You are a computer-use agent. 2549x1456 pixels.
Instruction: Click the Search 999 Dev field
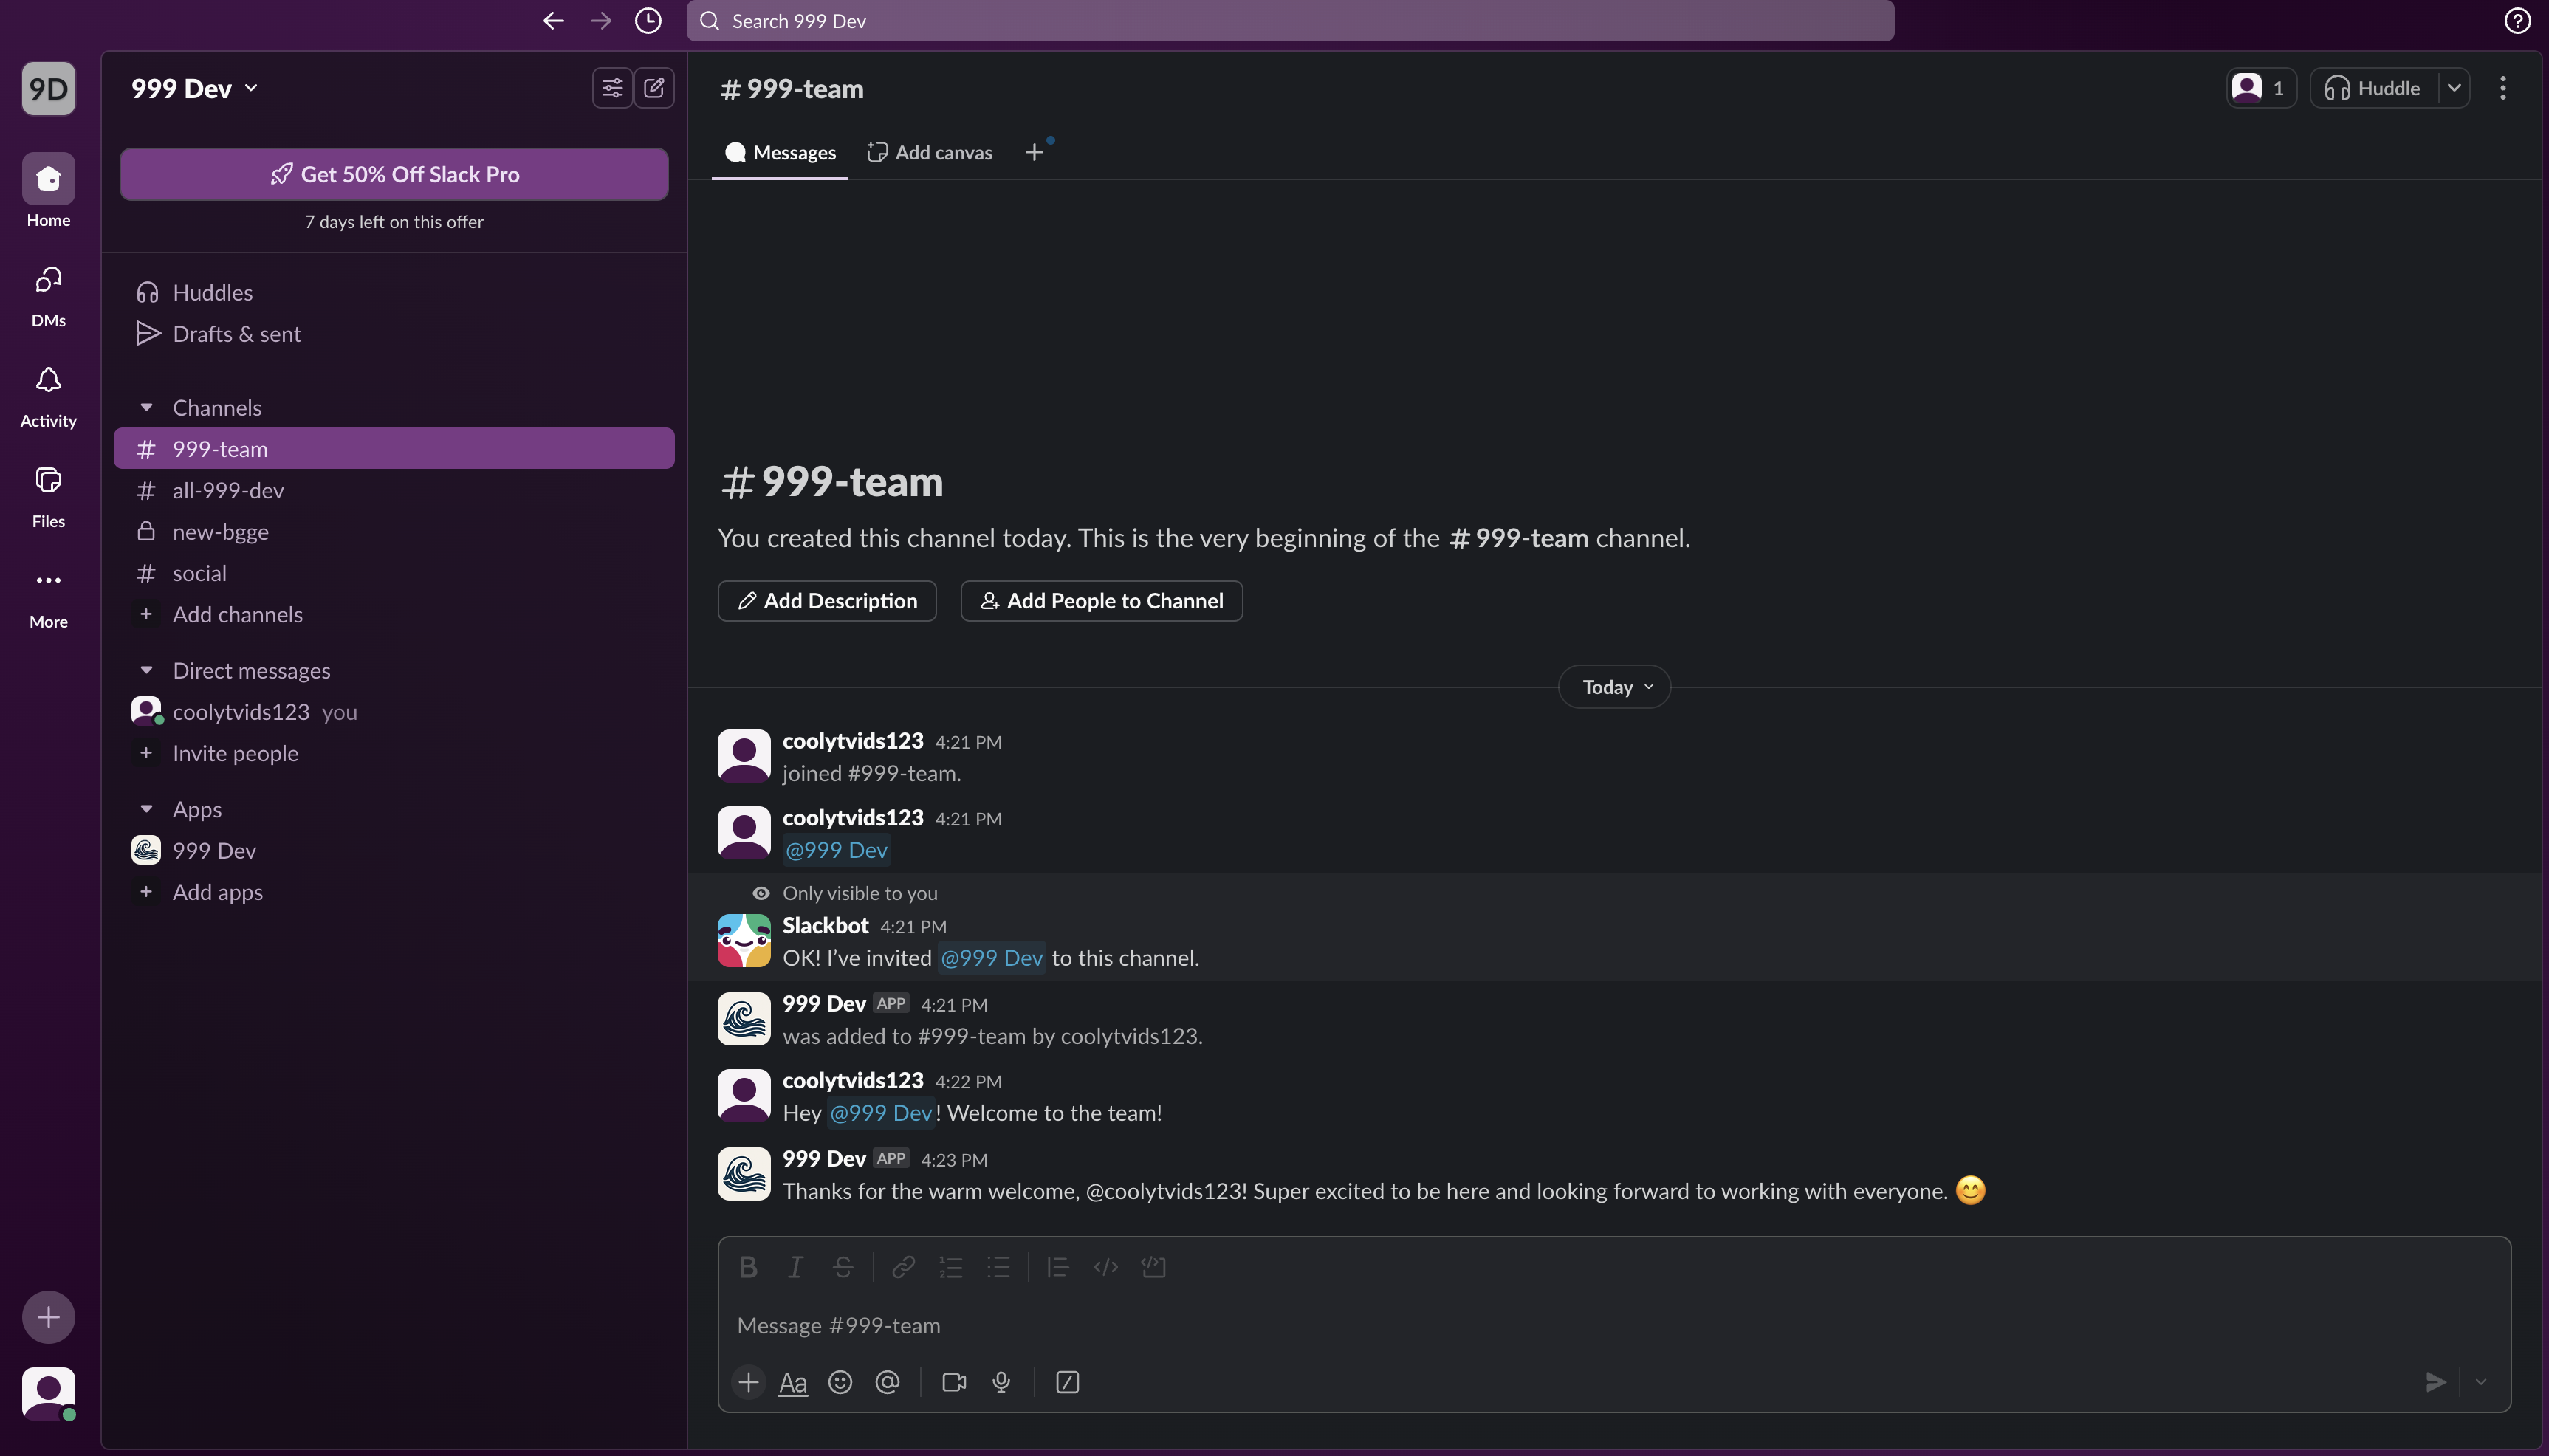1290,21
